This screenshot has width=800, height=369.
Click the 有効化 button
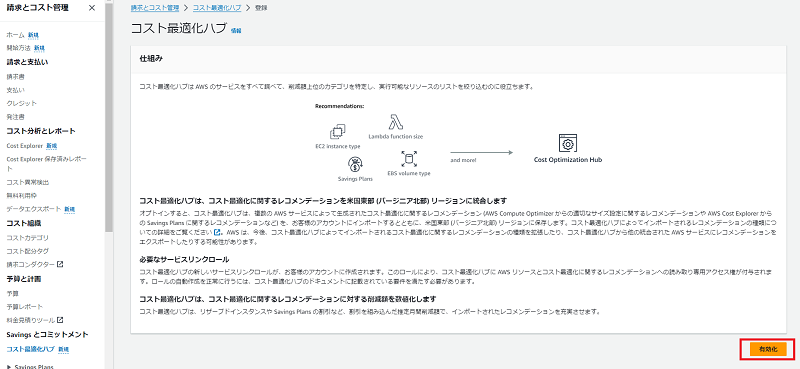767,350
